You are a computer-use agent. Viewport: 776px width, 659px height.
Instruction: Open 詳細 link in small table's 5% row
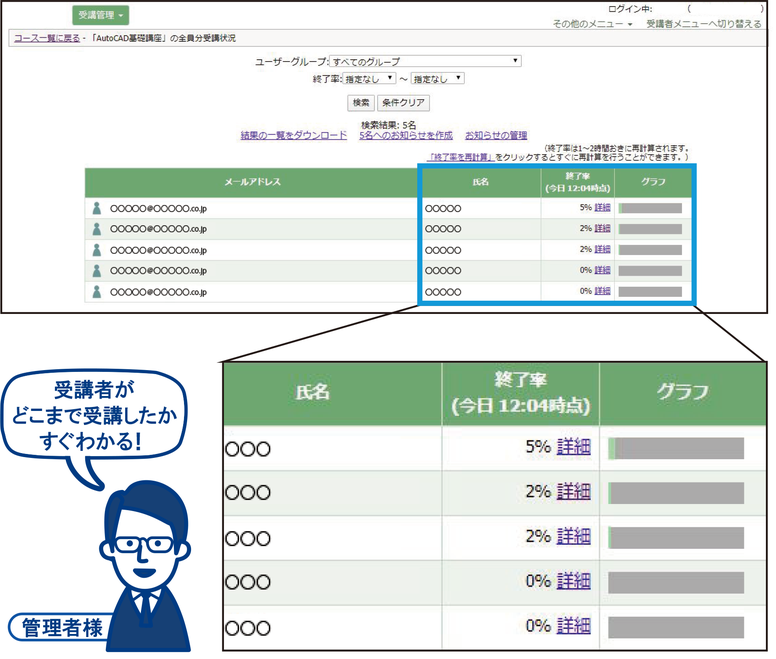(602, 207)
